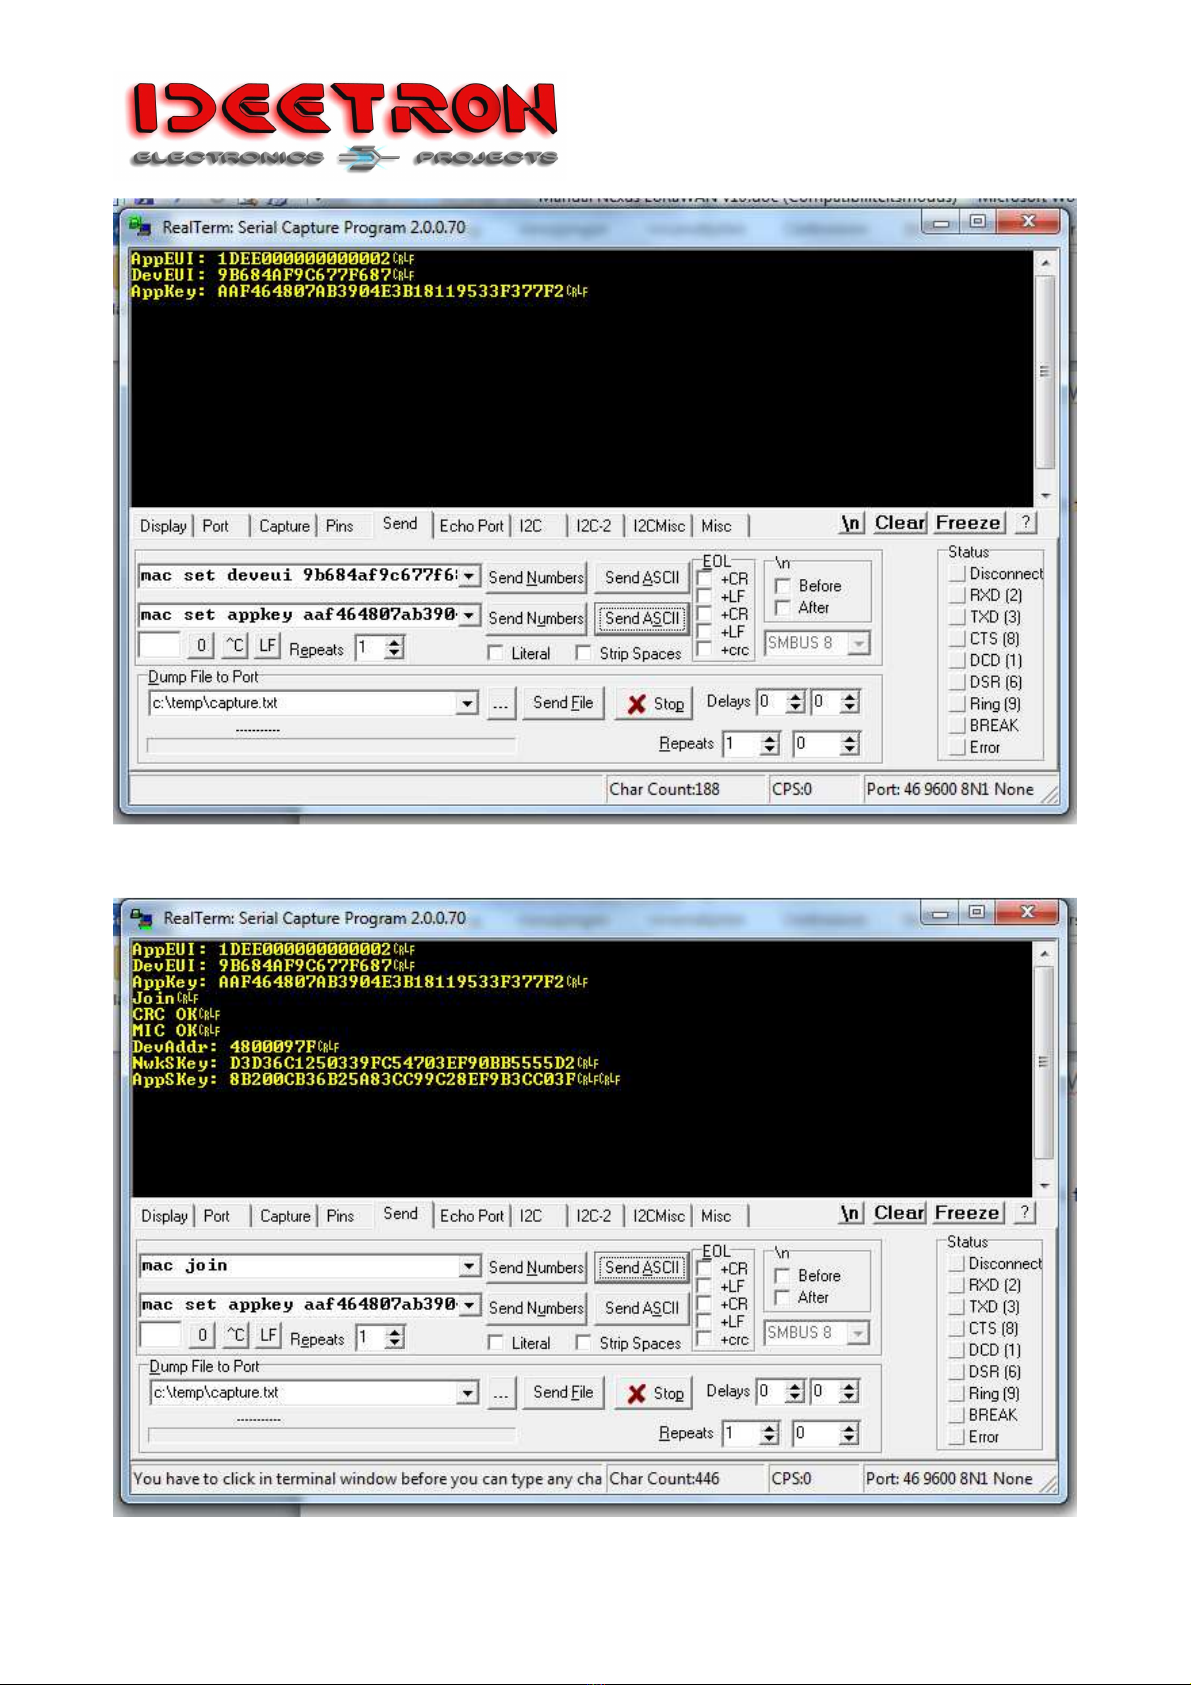Click small field beside 0 button, Char Count:188 window

[x=159, y=645]
